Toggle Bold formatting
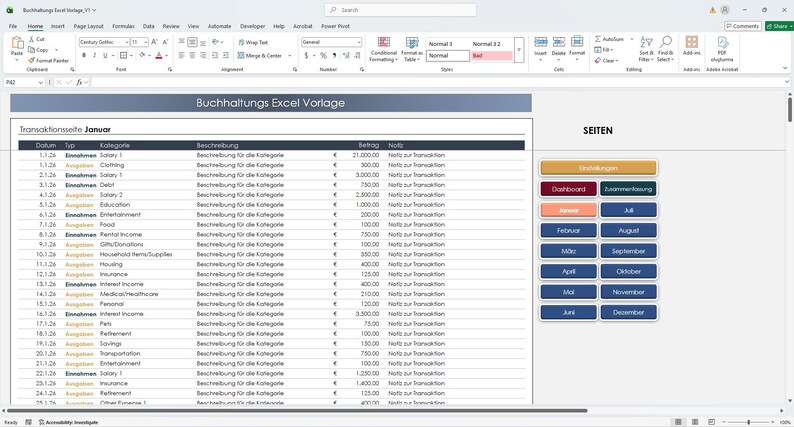Viewport: 794px width, 427px height. click(x=84, y=55)
